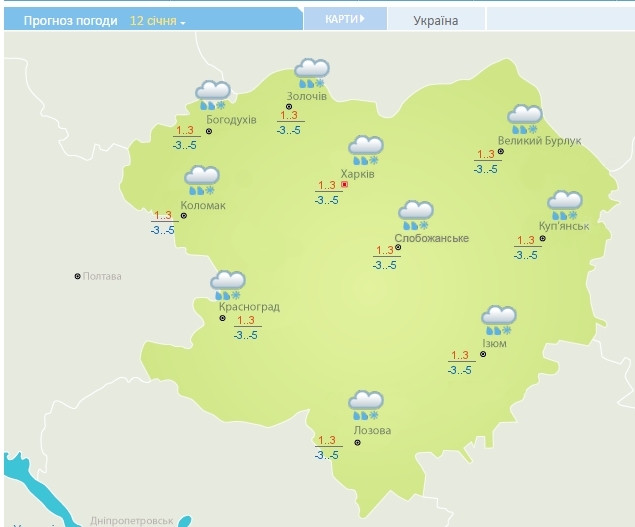The image size is (635, 527).
Task: Click the Дніпропетровськ label on the map
Action: click(x=131, y=520)
